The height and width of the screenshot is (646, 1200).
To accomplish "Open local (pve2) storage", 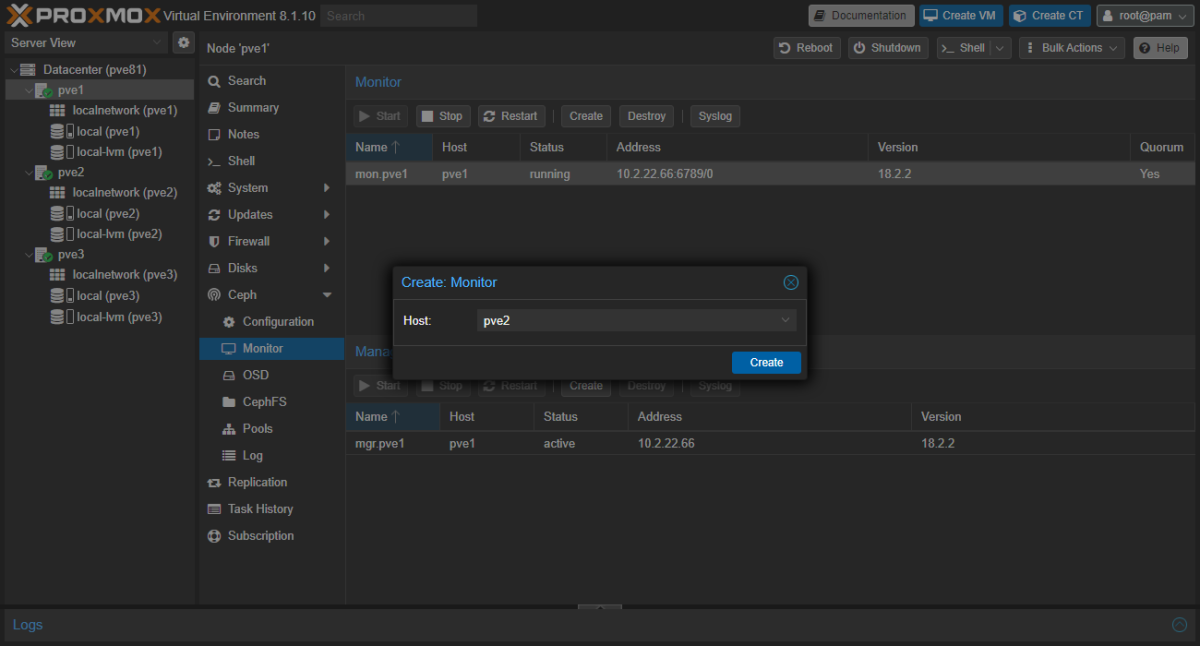I will 95,213.
